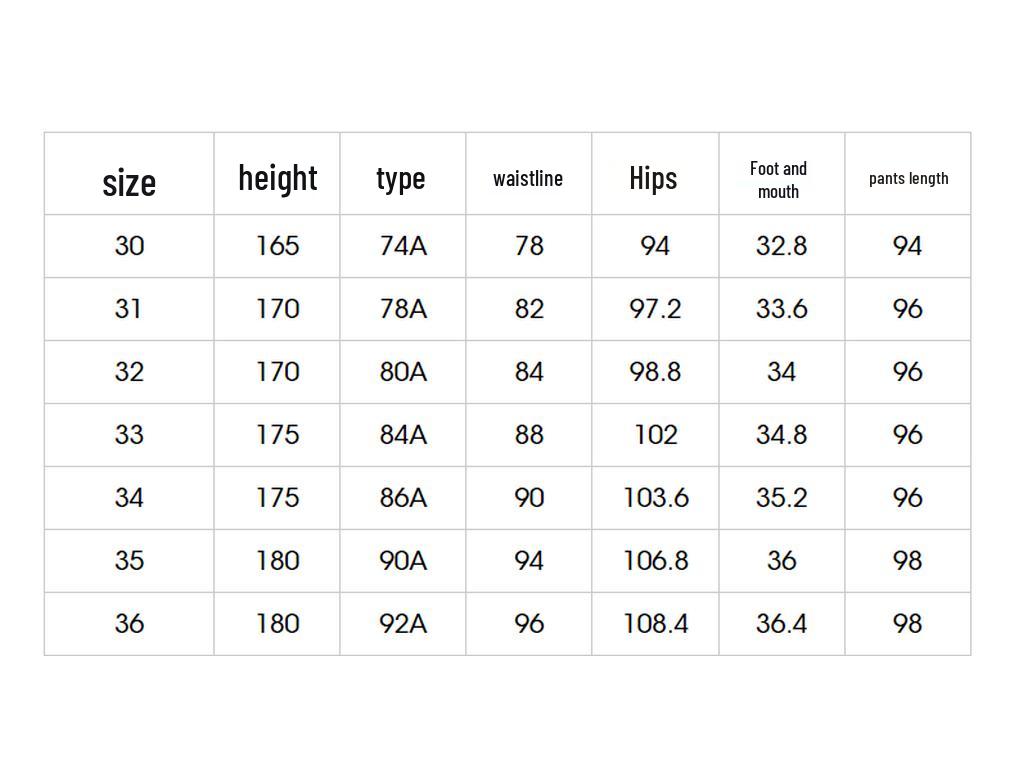Click the hips value 103.6
This screenshot has height=762, width=1015.
tap(656, 498)
